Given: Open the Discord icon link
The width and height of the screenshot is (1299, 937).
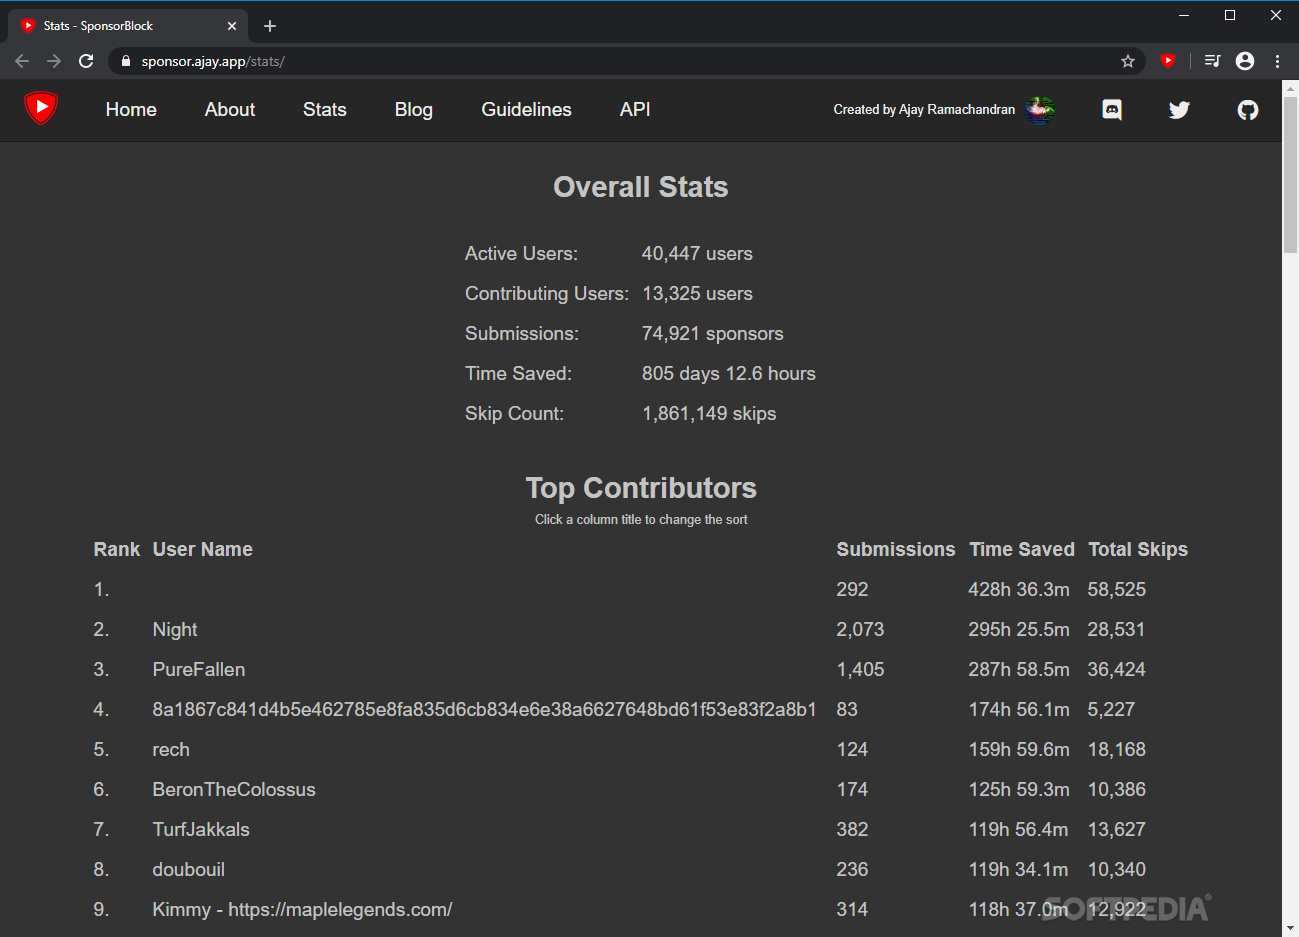Looking at the screenshot, I should (1112, 110).
